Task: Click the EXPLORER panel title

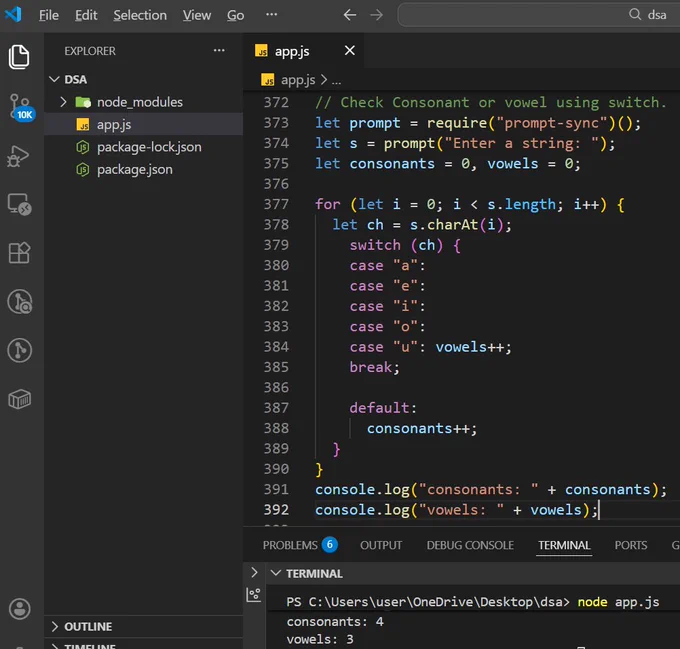Action: (90, 51)
